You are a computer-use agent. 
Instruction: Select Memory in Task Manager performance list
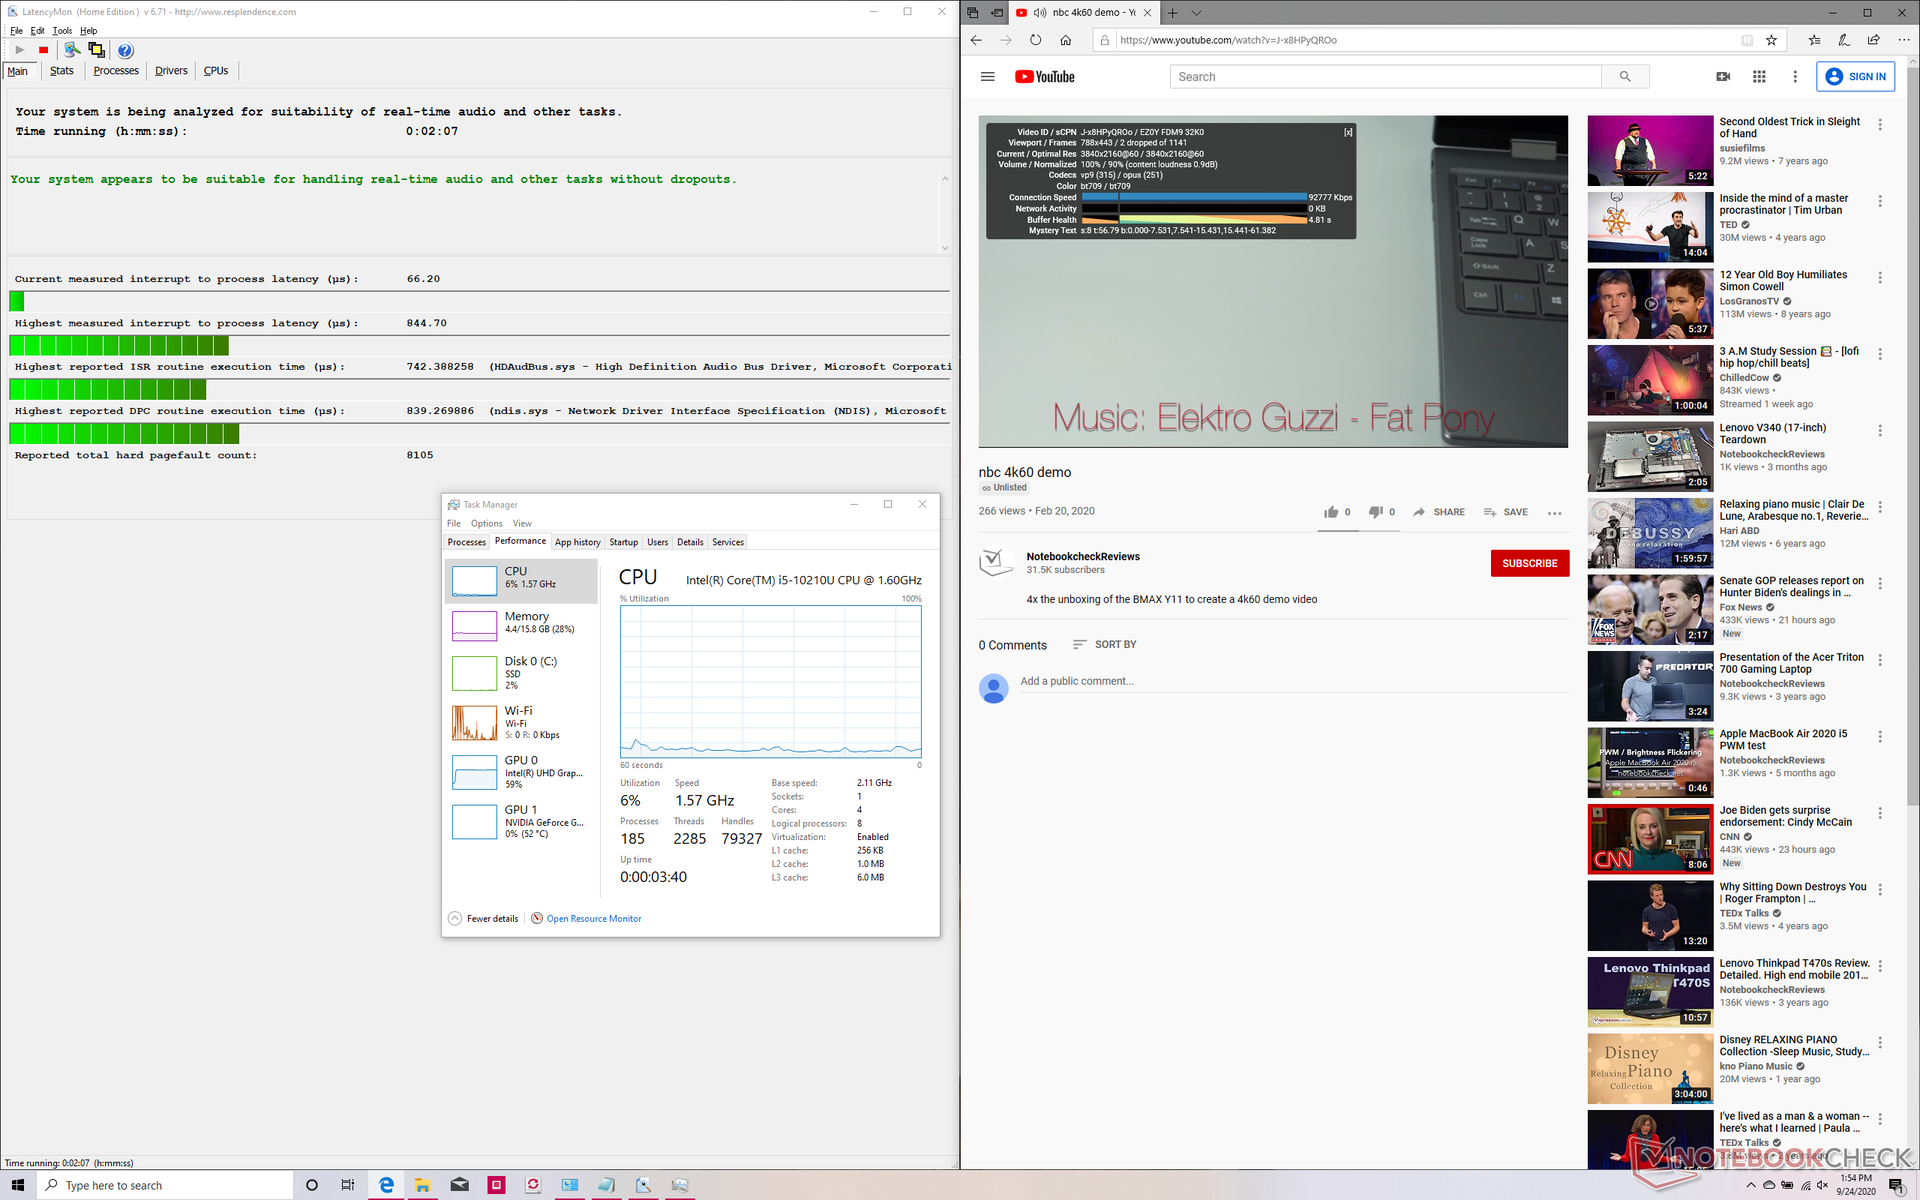521,624
